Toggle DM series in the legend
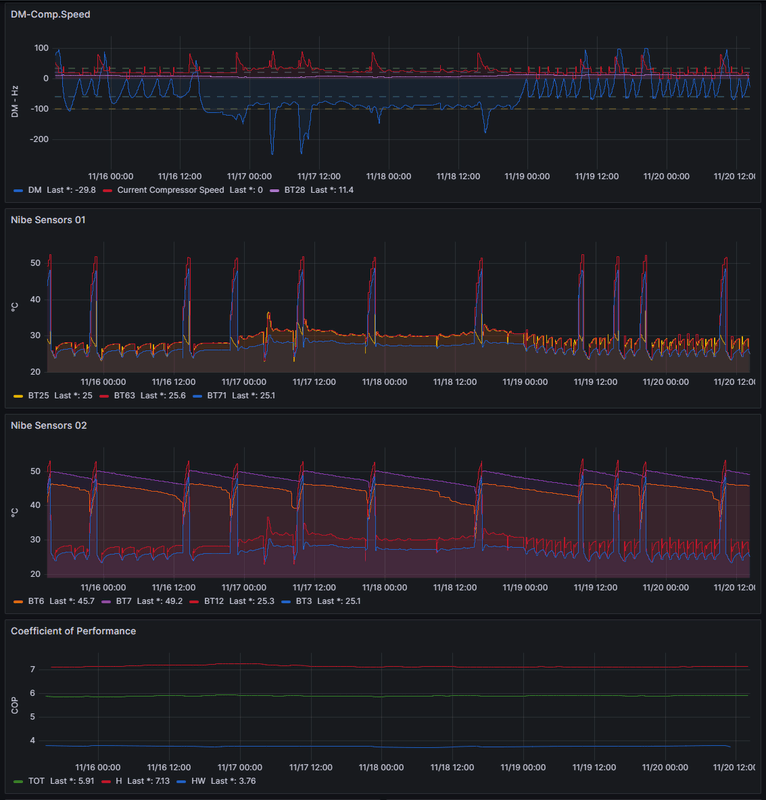Viewport: 766px width, 800px height. point(35,190)
